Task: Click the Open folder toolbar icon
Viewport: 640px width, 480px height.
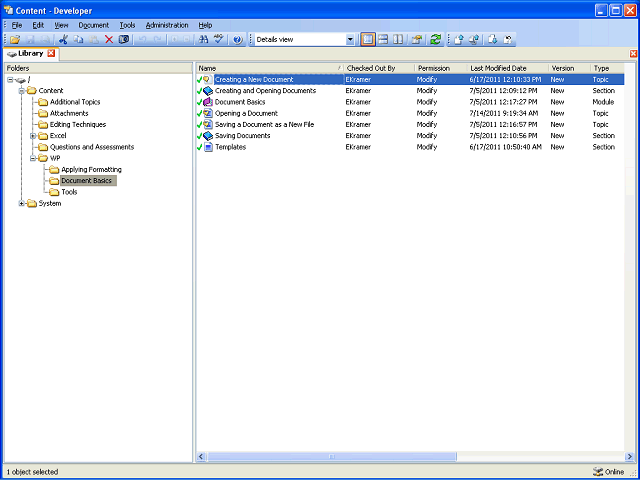Action: coord(15,40)
